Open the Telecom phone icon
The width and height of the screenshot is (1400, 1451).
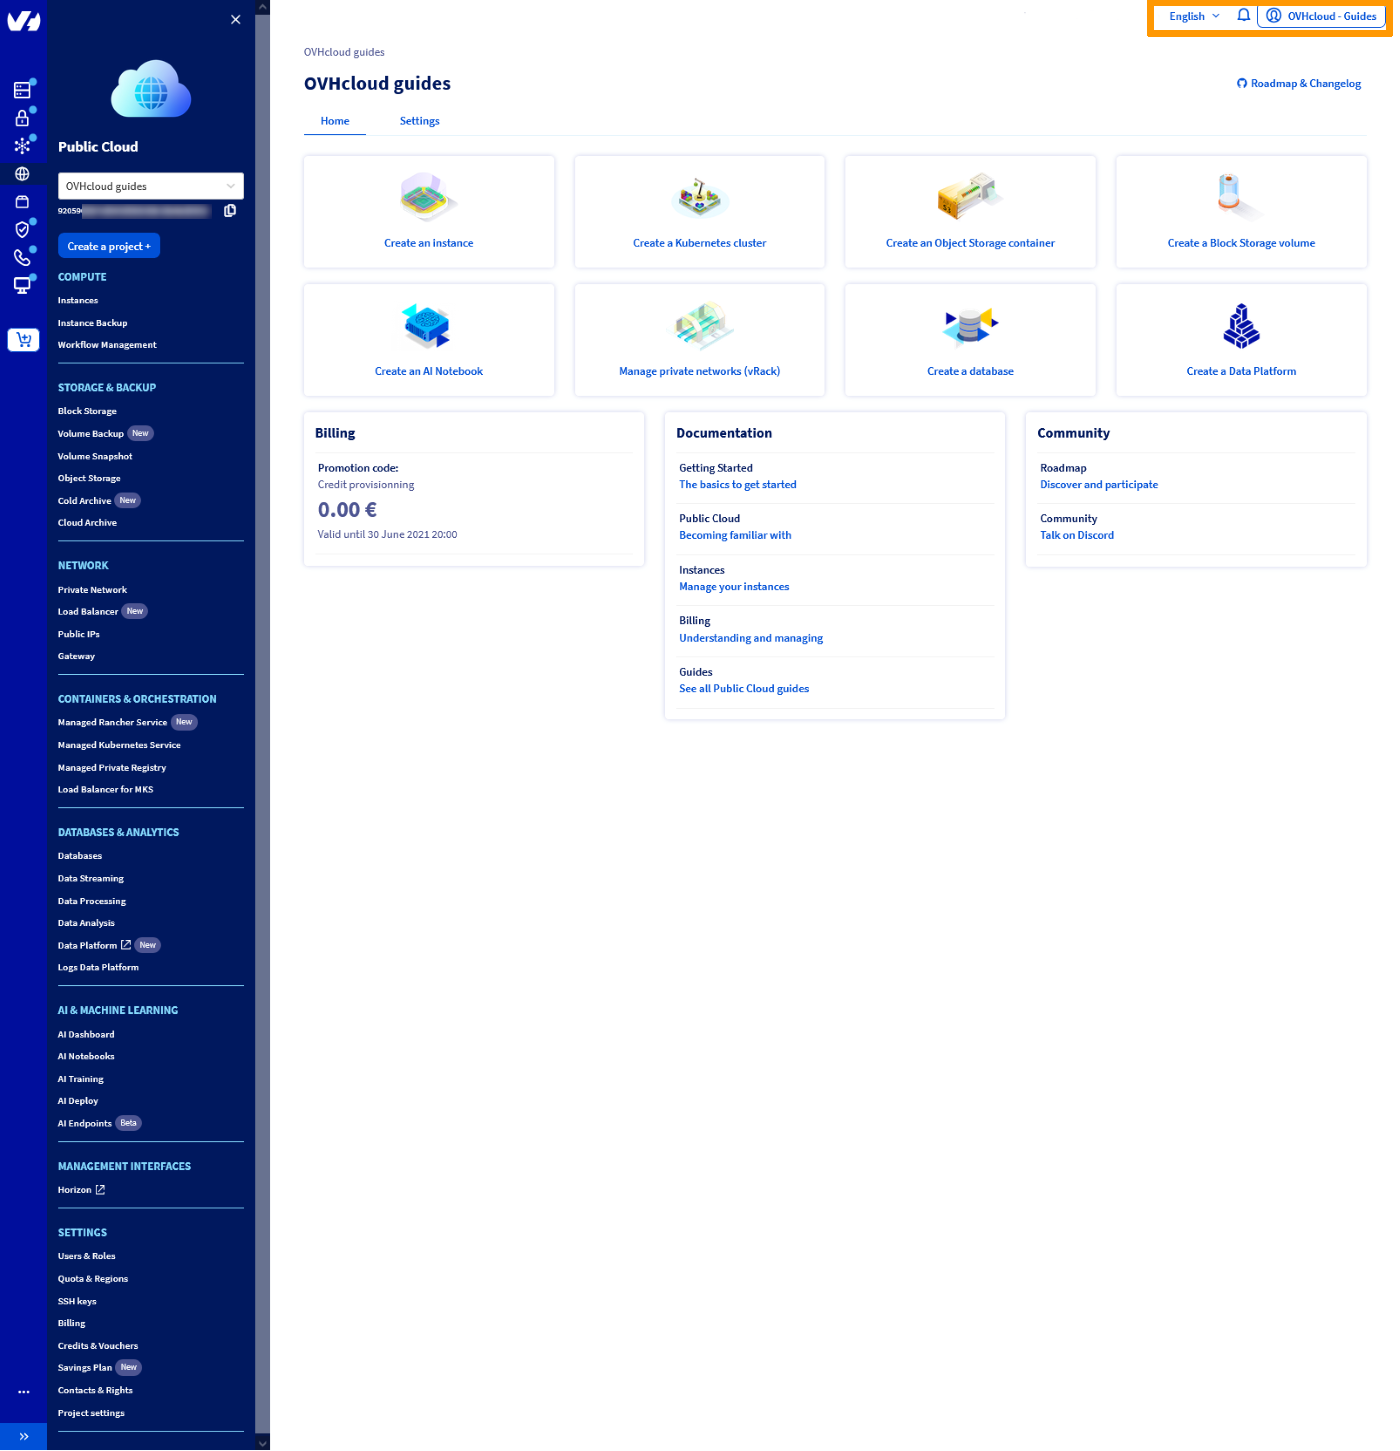click(x=23, y=257)
